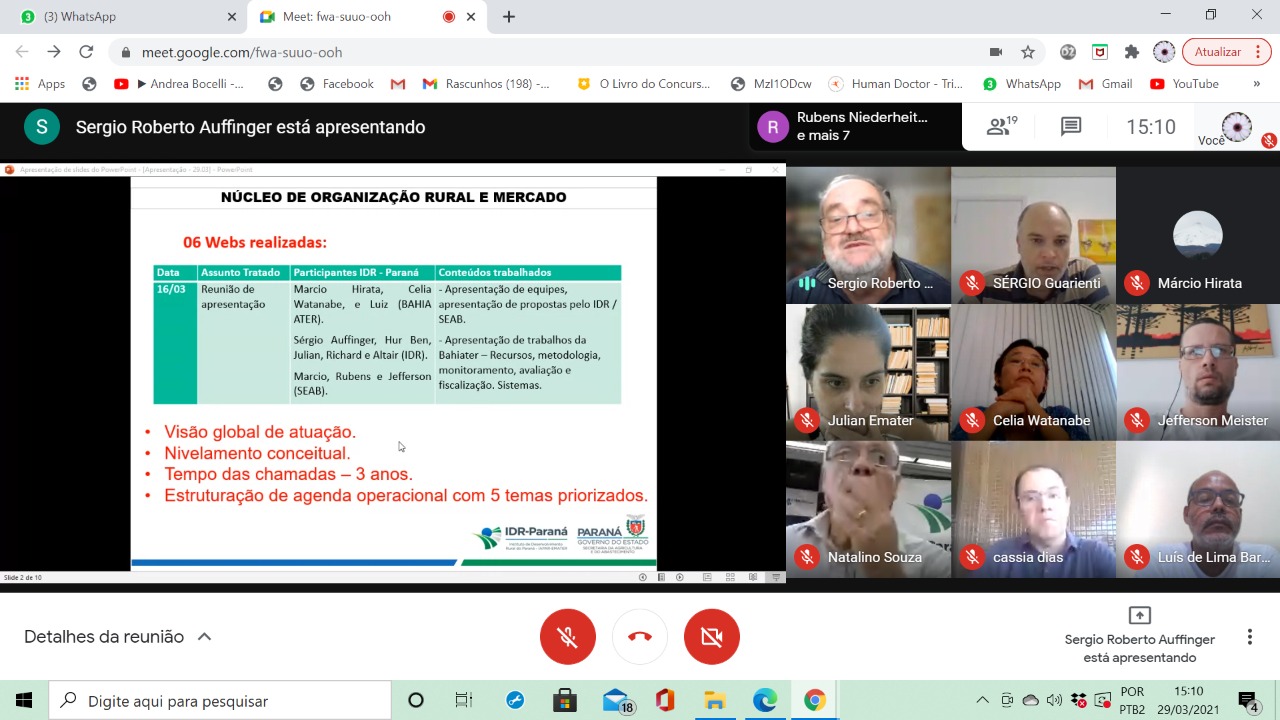The width and height of the screenshot is (1280, 720).
Task: Show more bookmarks with the chevron
Action: 1257,84
